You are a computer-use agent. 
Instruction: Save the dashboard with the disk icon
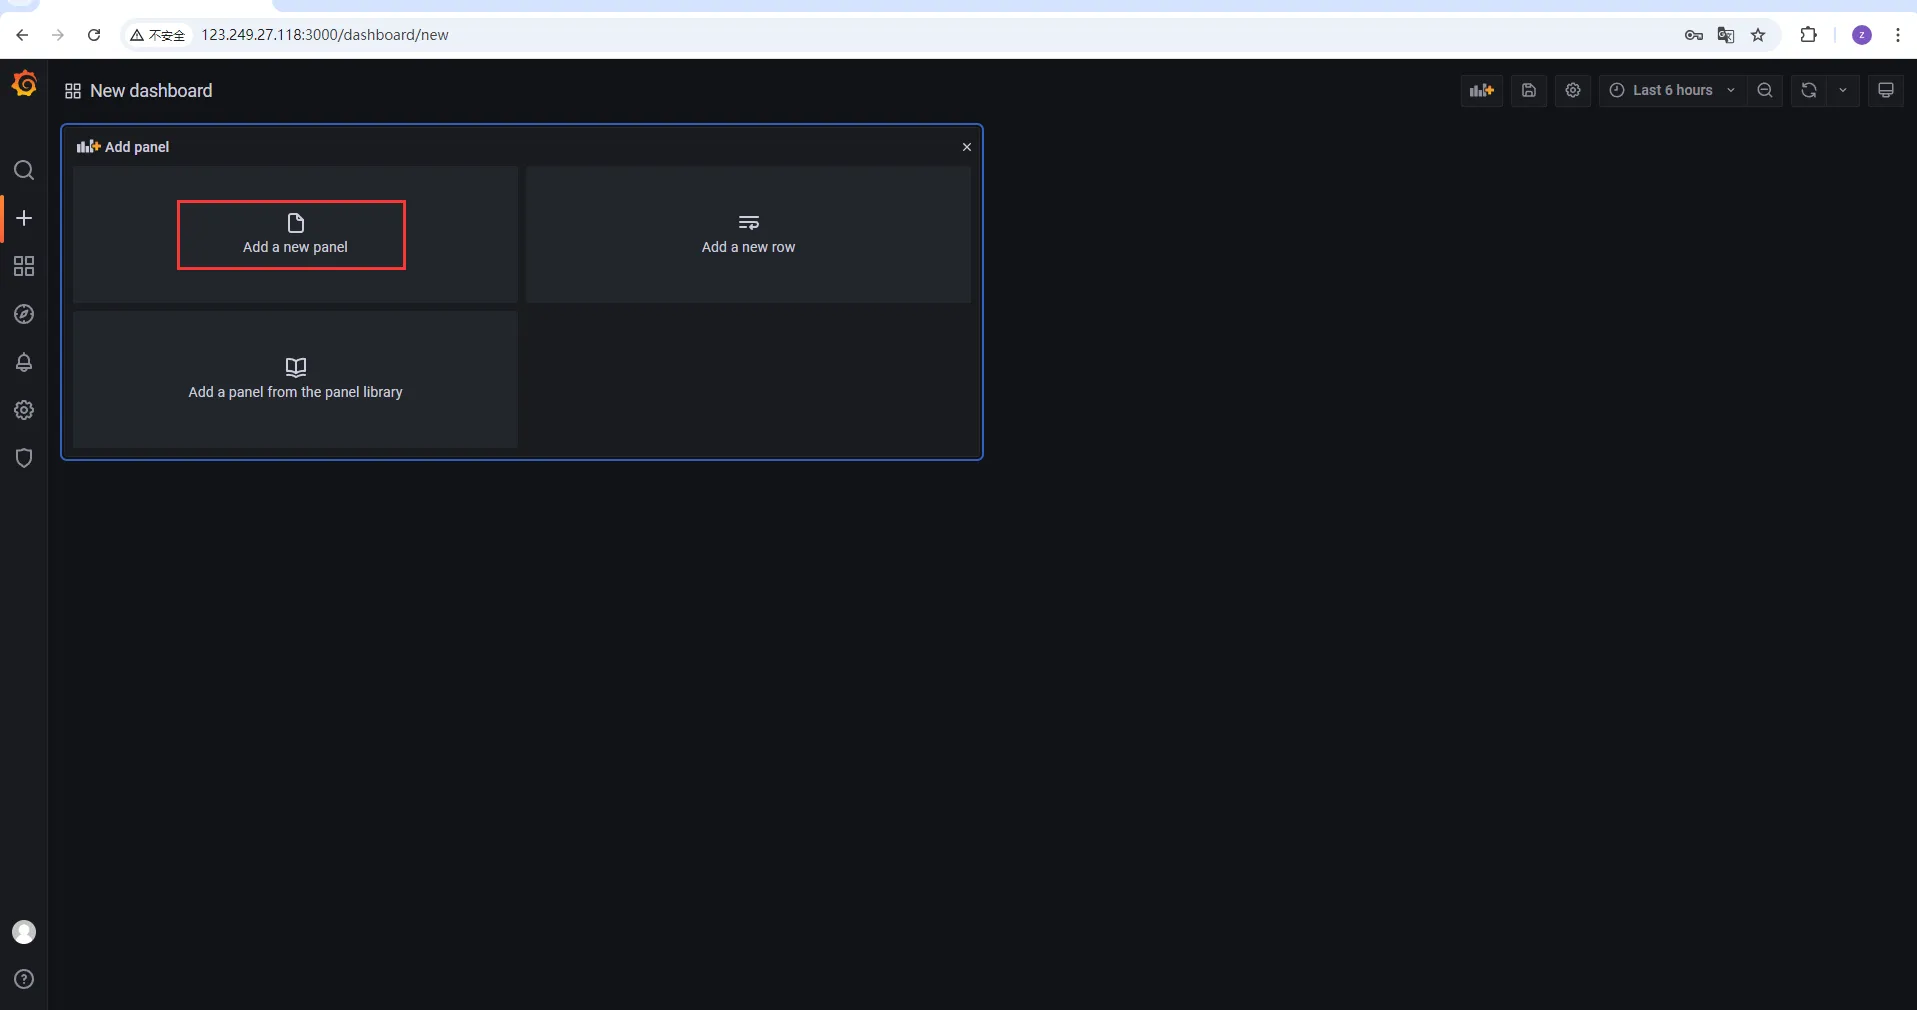[1529, 90]
